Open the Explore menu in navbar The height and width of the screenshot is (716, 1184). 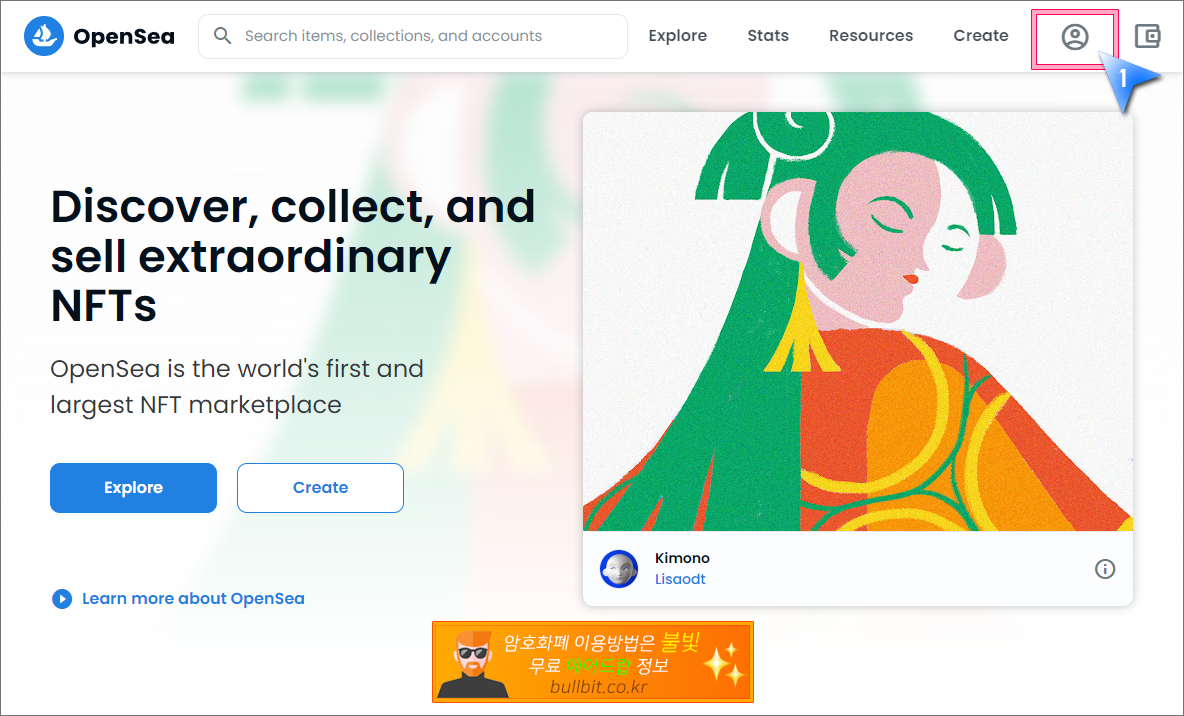coord(677,35)
